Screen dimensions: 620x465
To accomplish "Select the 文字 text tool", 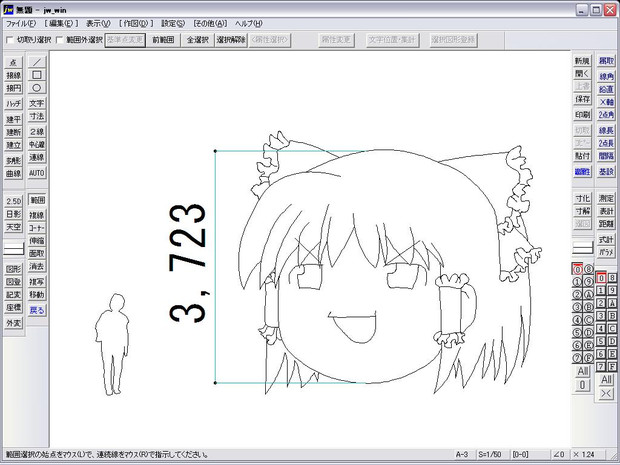I will coord(37,103).
